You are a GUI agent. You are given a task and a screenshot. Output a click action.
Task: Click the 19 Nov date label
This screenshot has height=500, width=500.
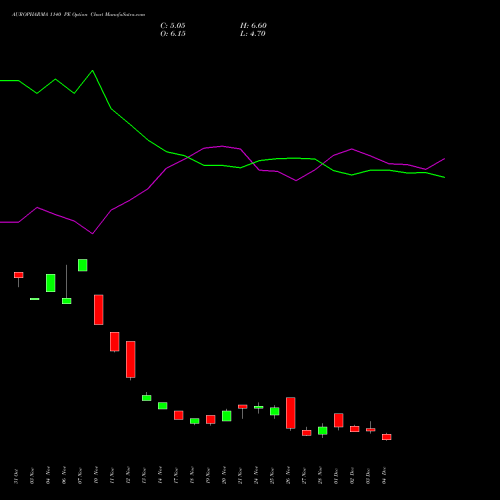click(x=208, y=476)
